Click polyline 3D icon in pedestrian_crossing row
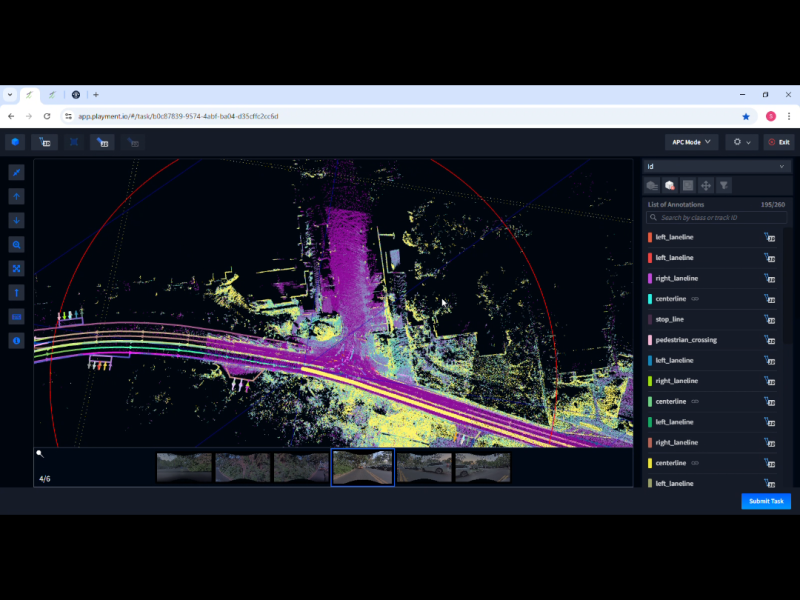The width and height of the screenshot is (800, 600). tap(769, 340)
